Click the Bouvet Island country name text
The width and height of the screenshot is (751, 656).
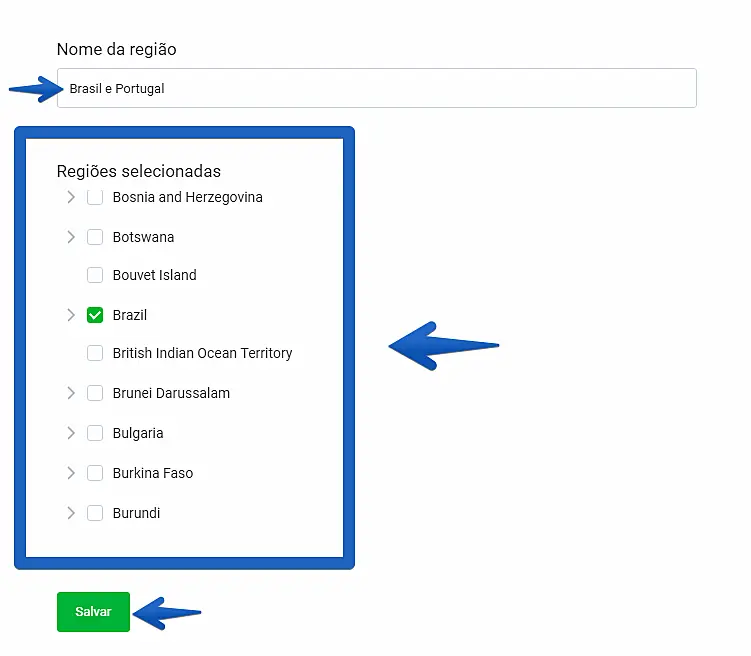pos(154,275)
